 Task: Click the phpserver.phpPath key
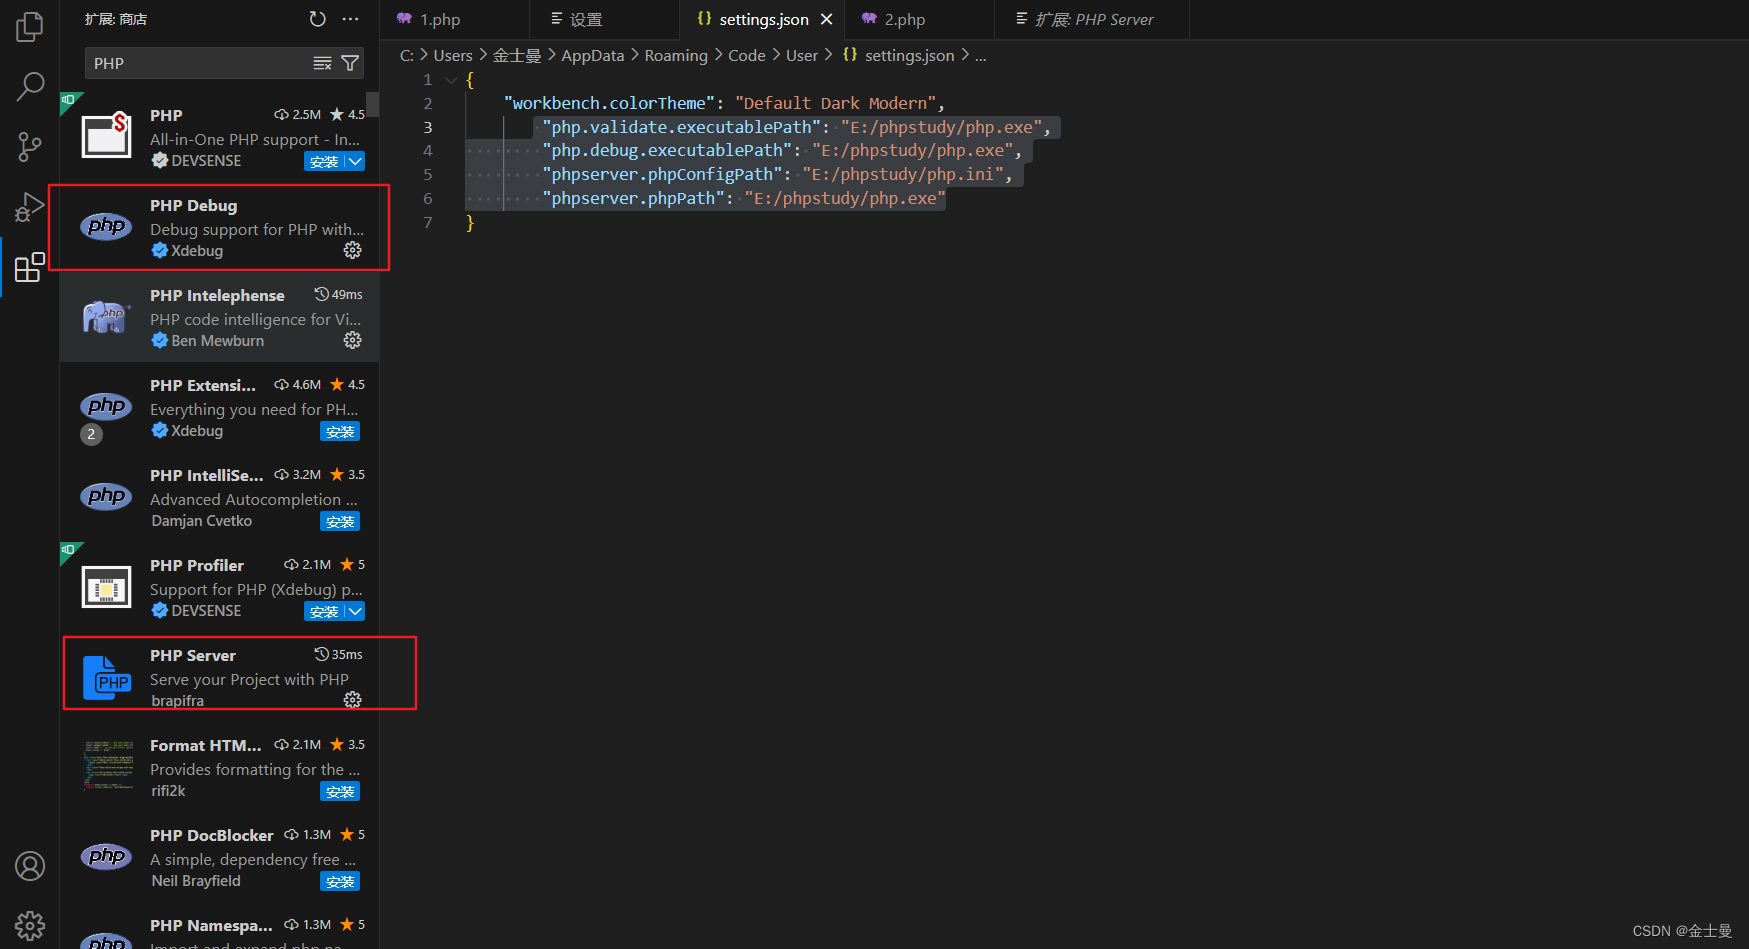(633, 198)
